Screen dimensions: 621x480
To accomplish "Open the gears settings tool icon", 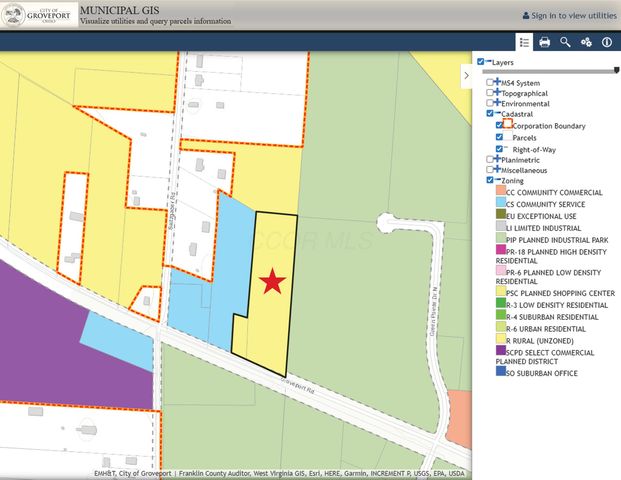I will click(587, 42).
